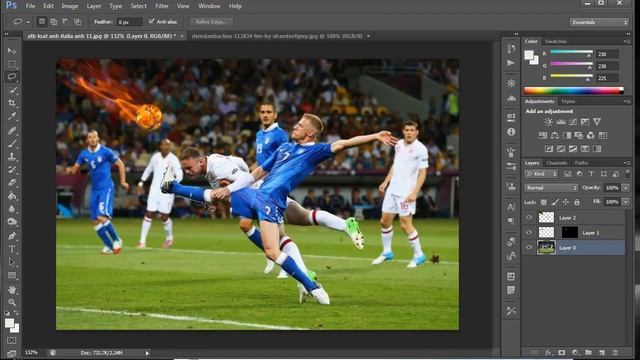This screenshot has height=360, width=640.
Task: Select the Hand tool
Action: pos(12,289)
